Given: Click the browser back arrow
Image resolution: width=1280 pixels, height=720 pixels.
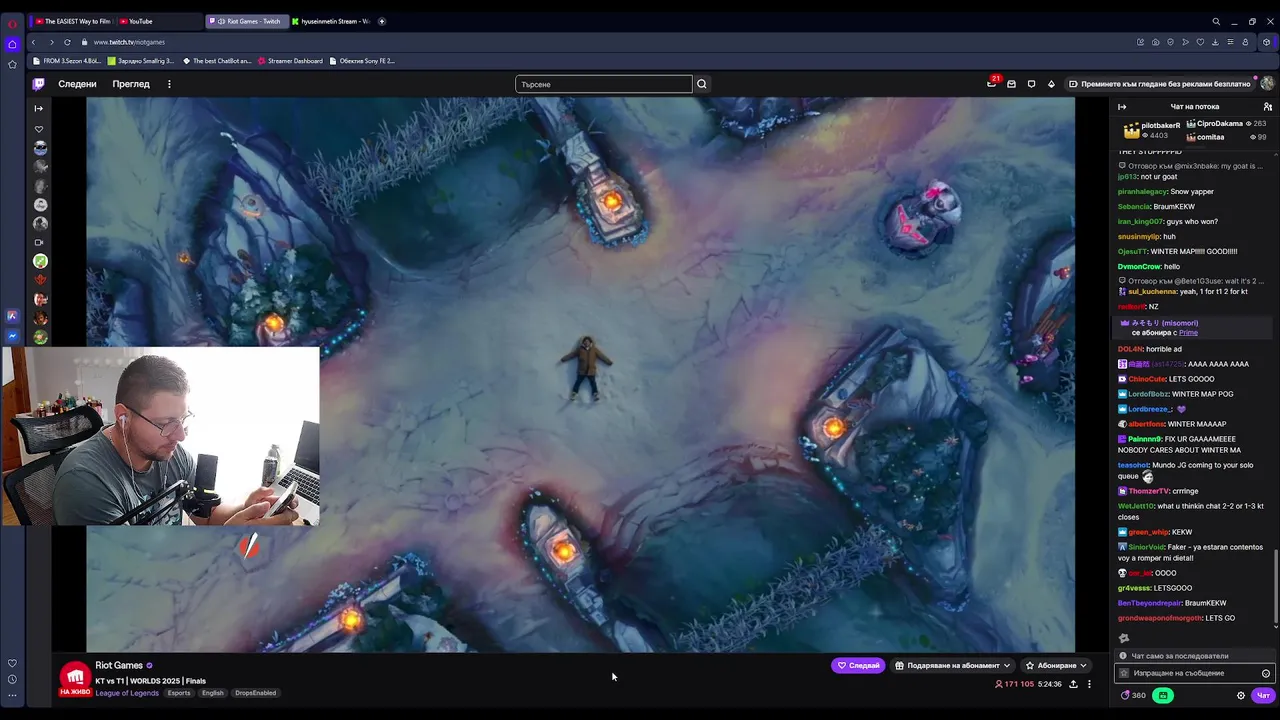Looking at the screenshot, I should [x=33, y=42].
